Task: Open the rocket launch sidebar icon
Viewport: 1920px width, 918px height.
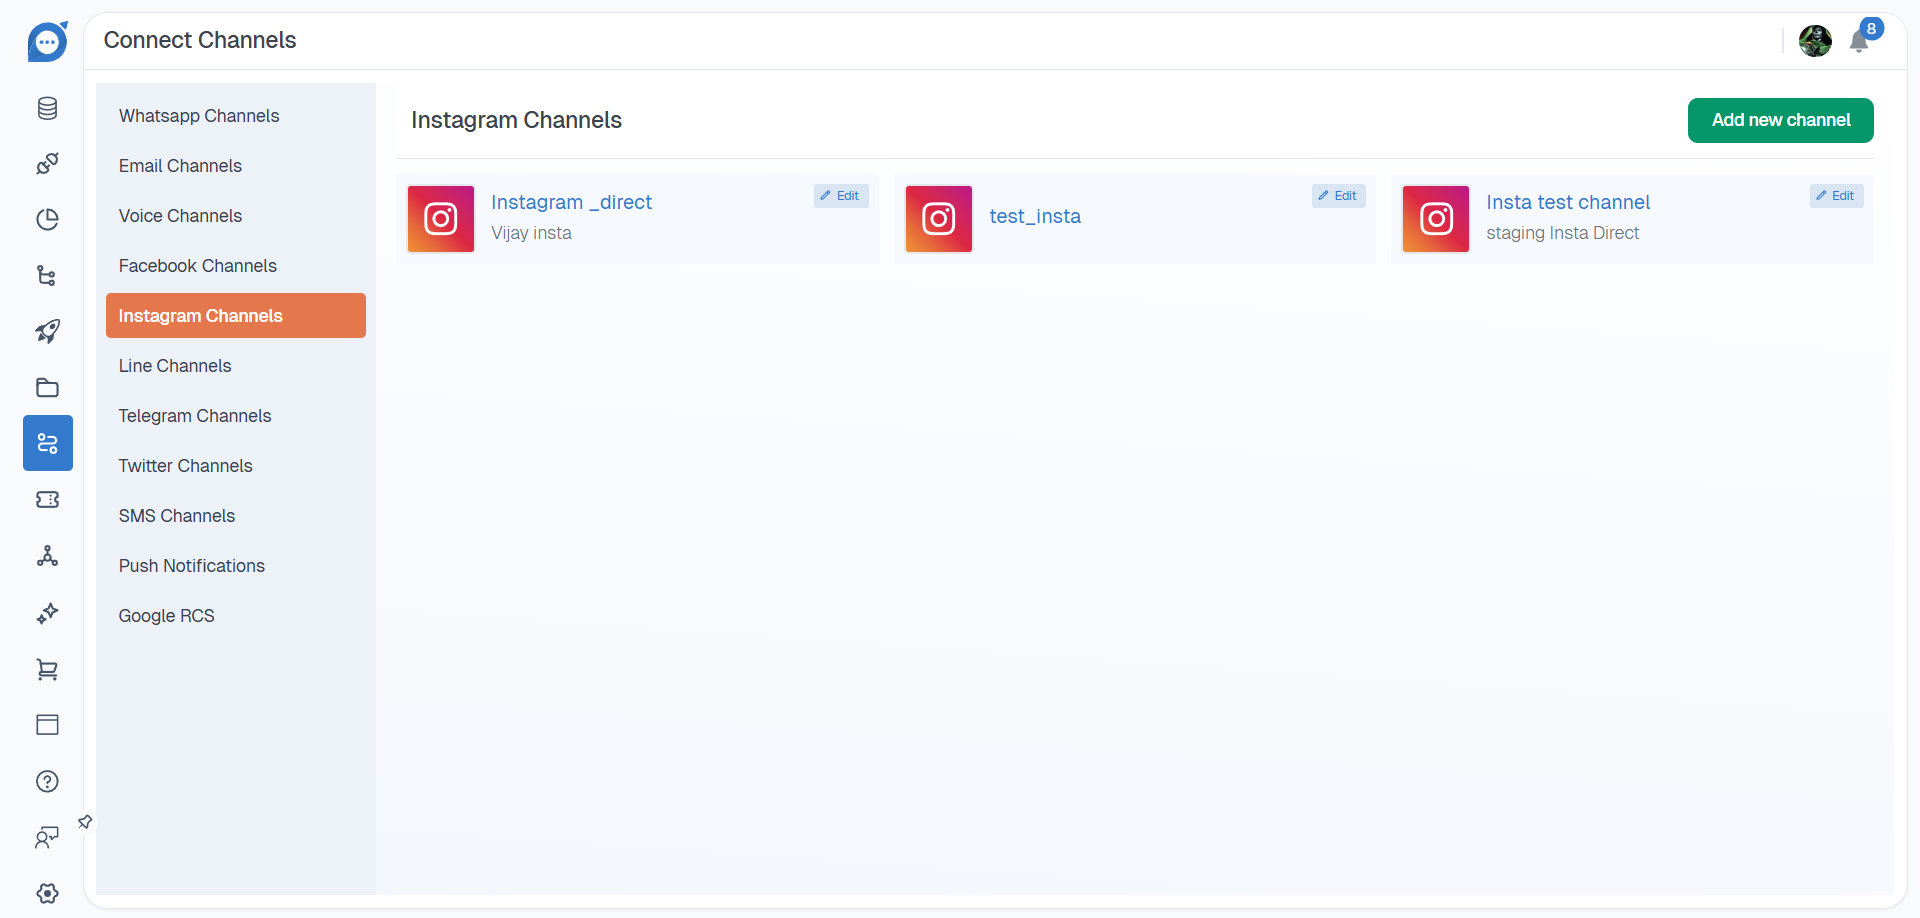Action: coord(47,331)
